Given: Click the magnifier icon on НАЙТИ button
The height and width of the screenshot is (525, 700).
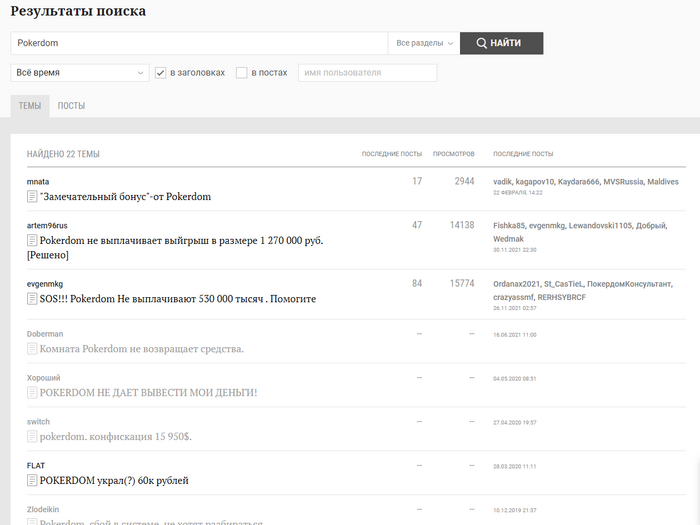Looking at the screenshot, I should (481, 43).
